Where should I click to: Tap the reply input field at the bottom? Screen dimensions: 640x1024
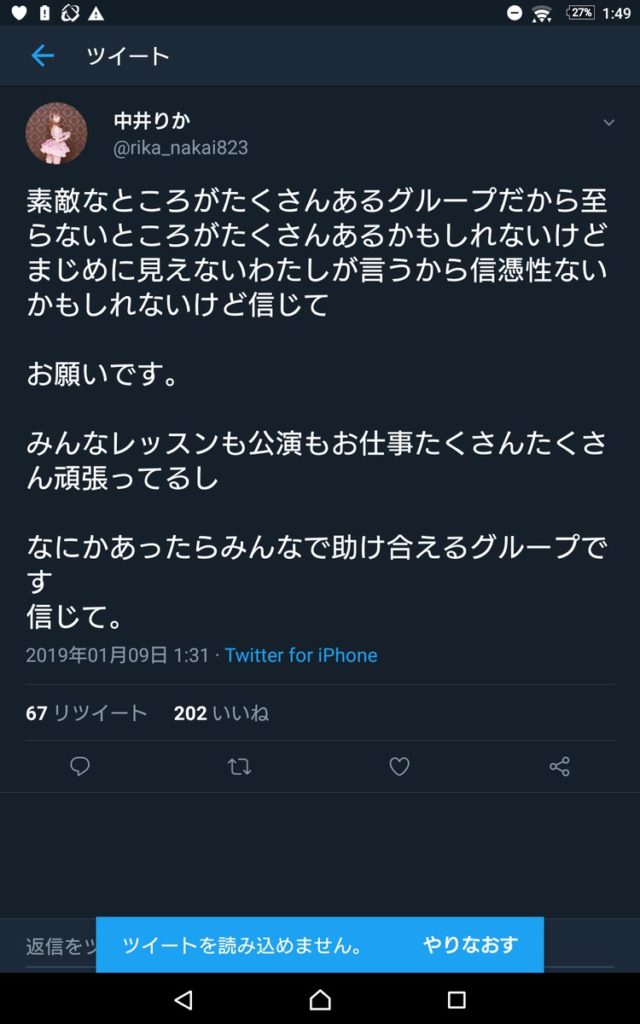(50, 944)
